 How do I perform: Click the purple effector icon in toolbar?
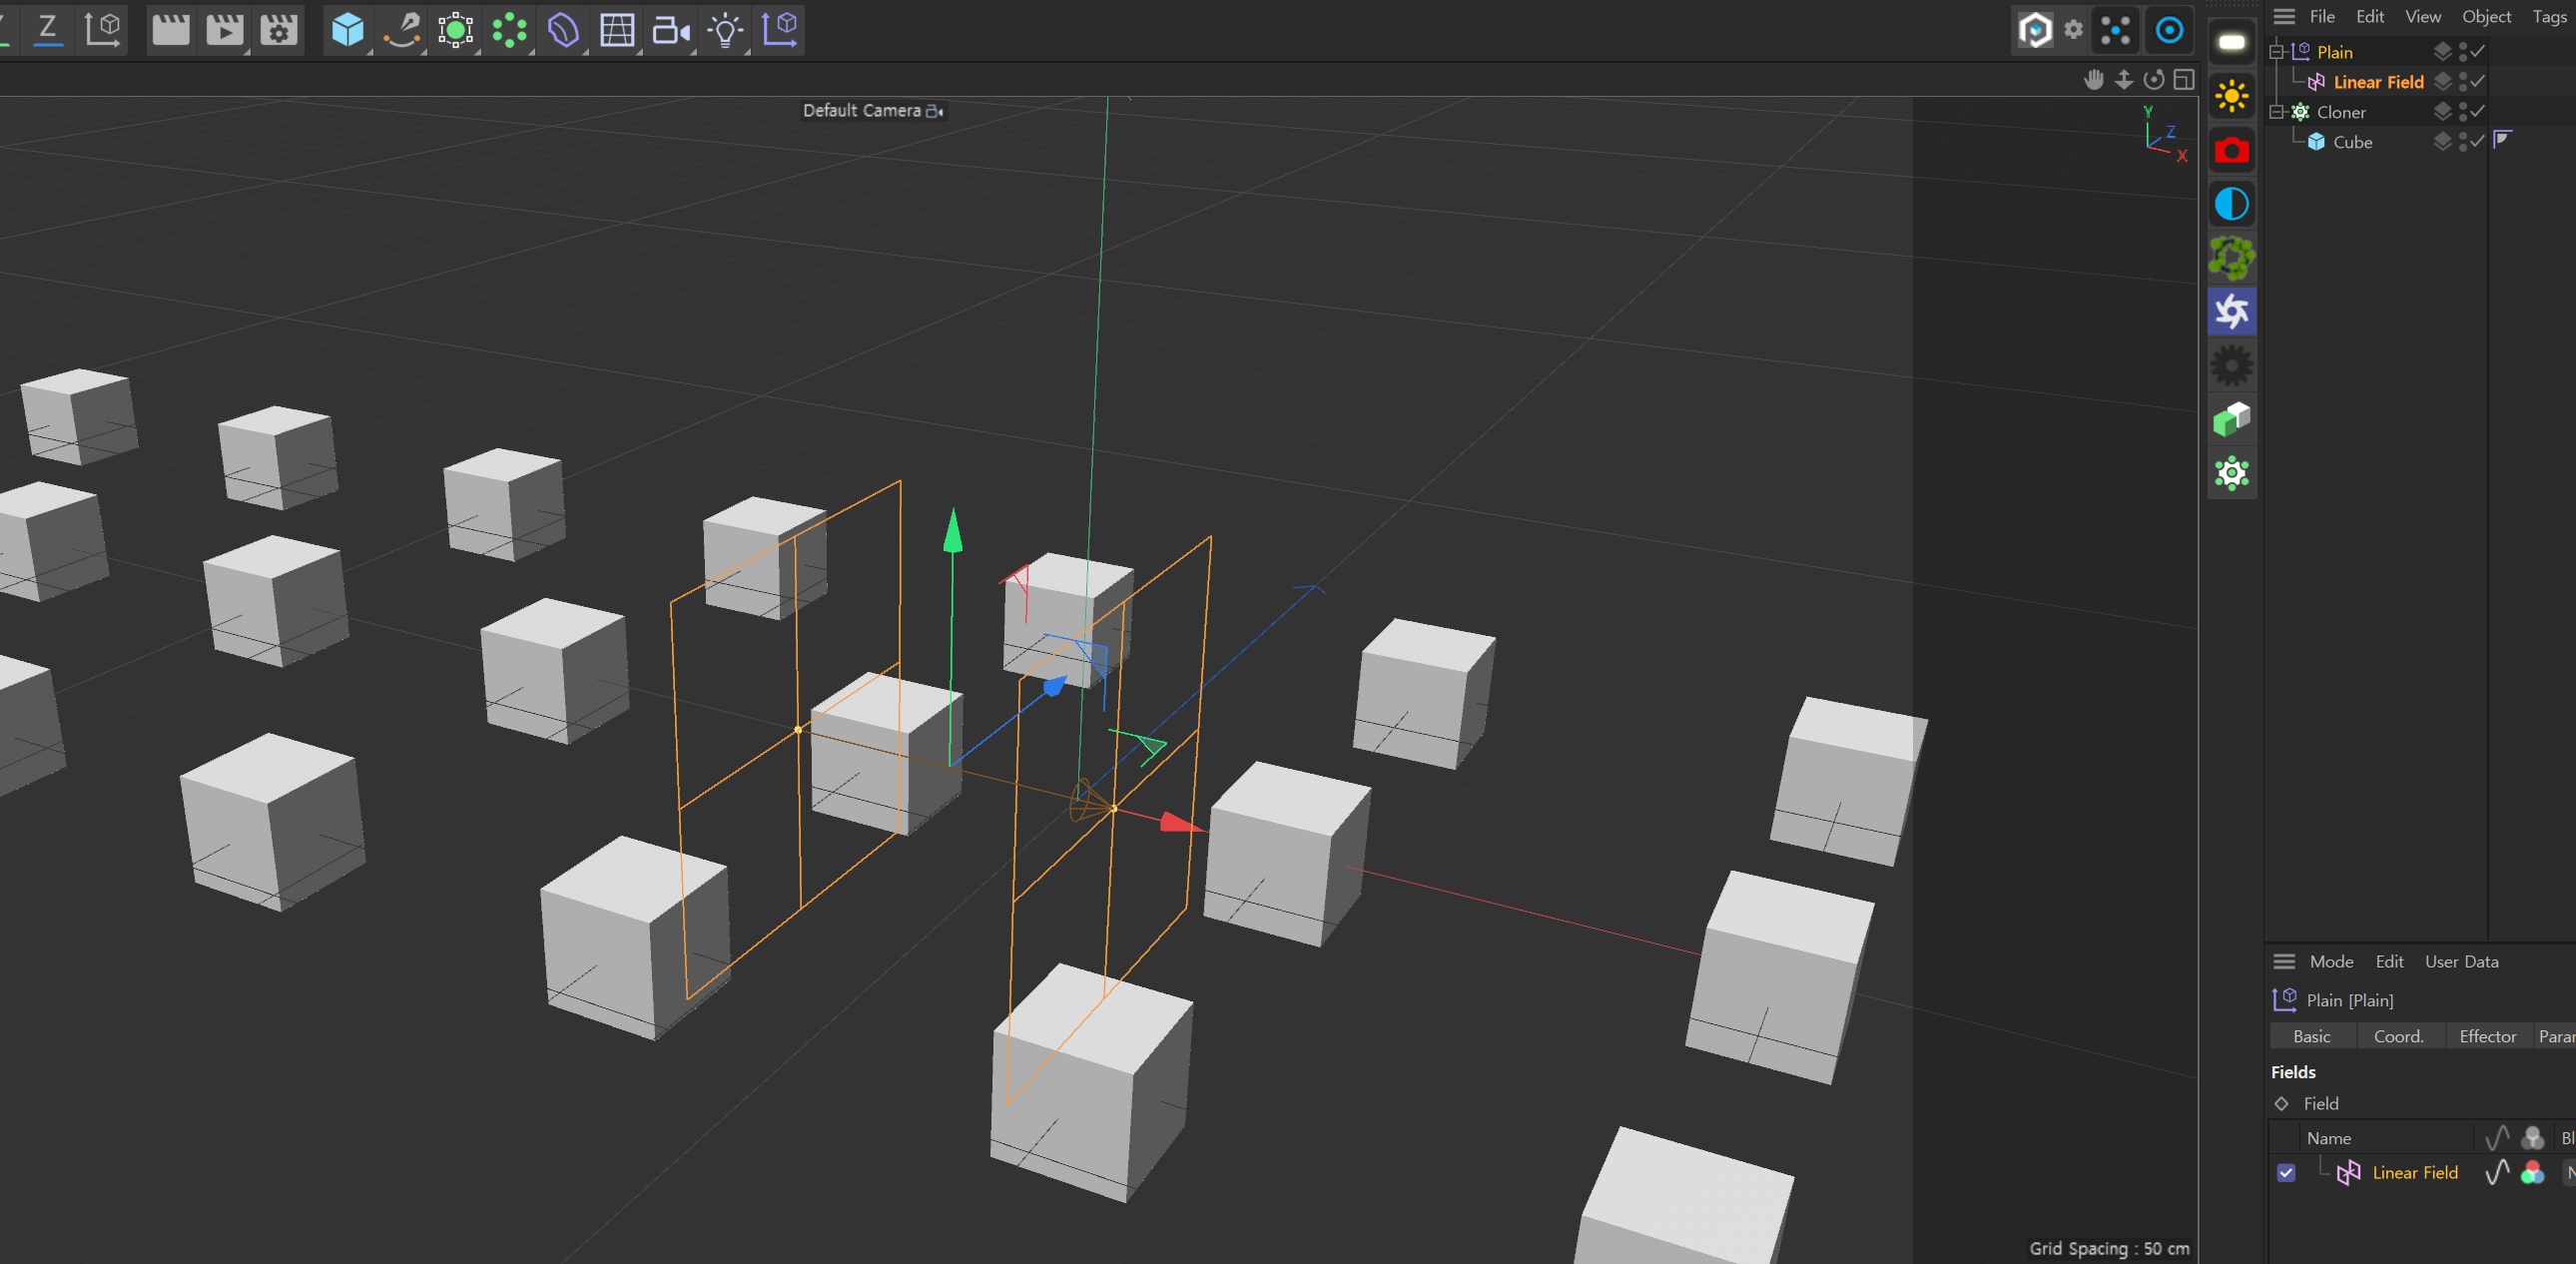780,29
